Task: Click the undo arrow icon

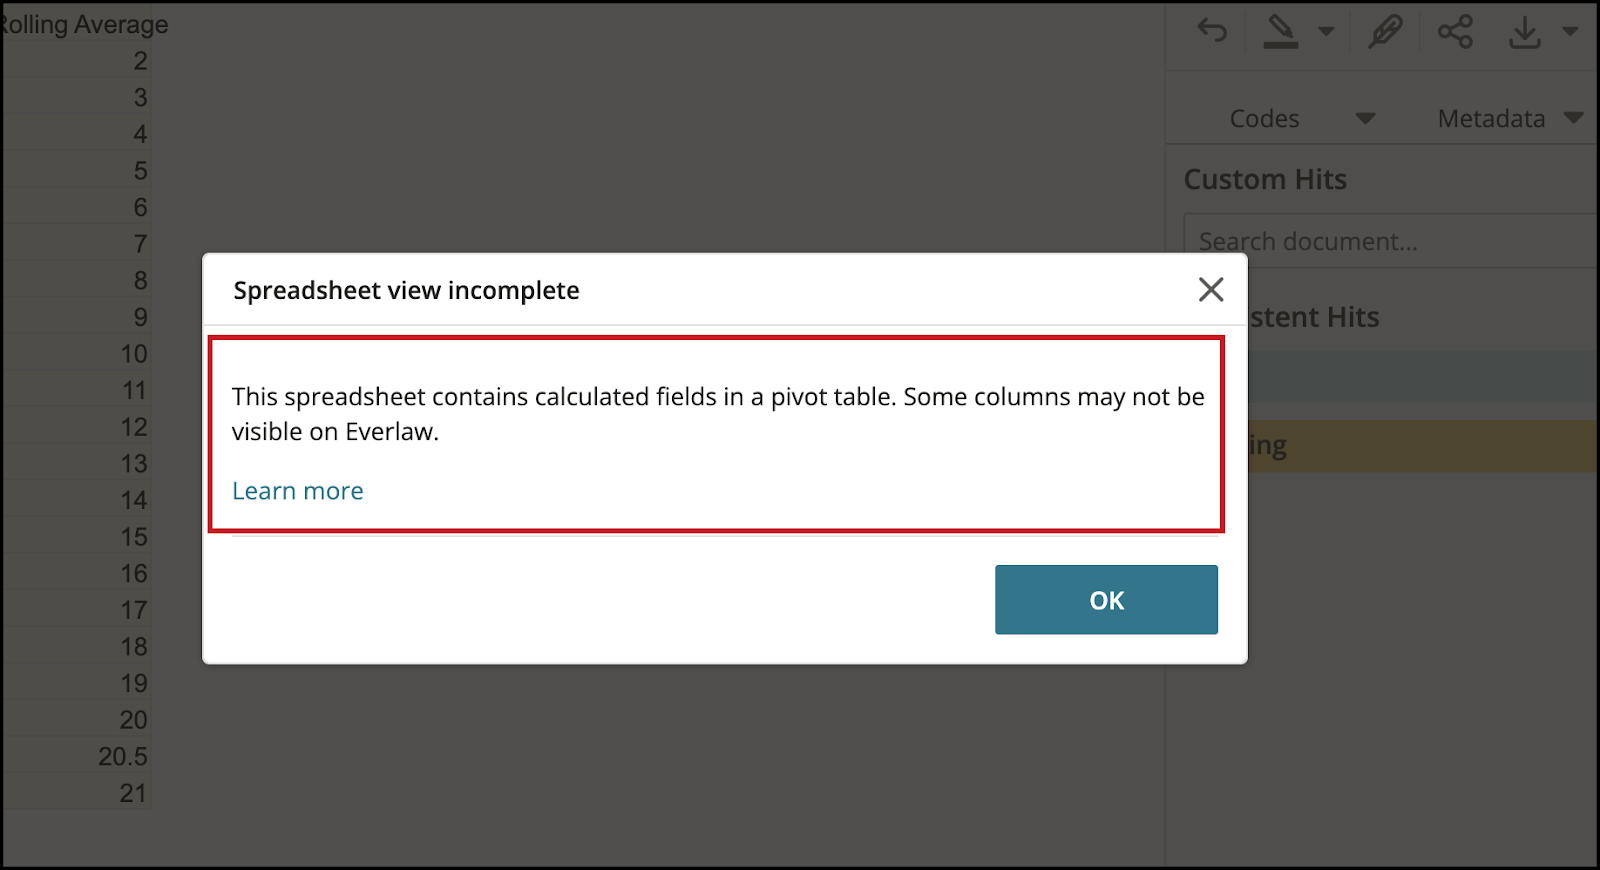Action: [x=1212, y=31]
